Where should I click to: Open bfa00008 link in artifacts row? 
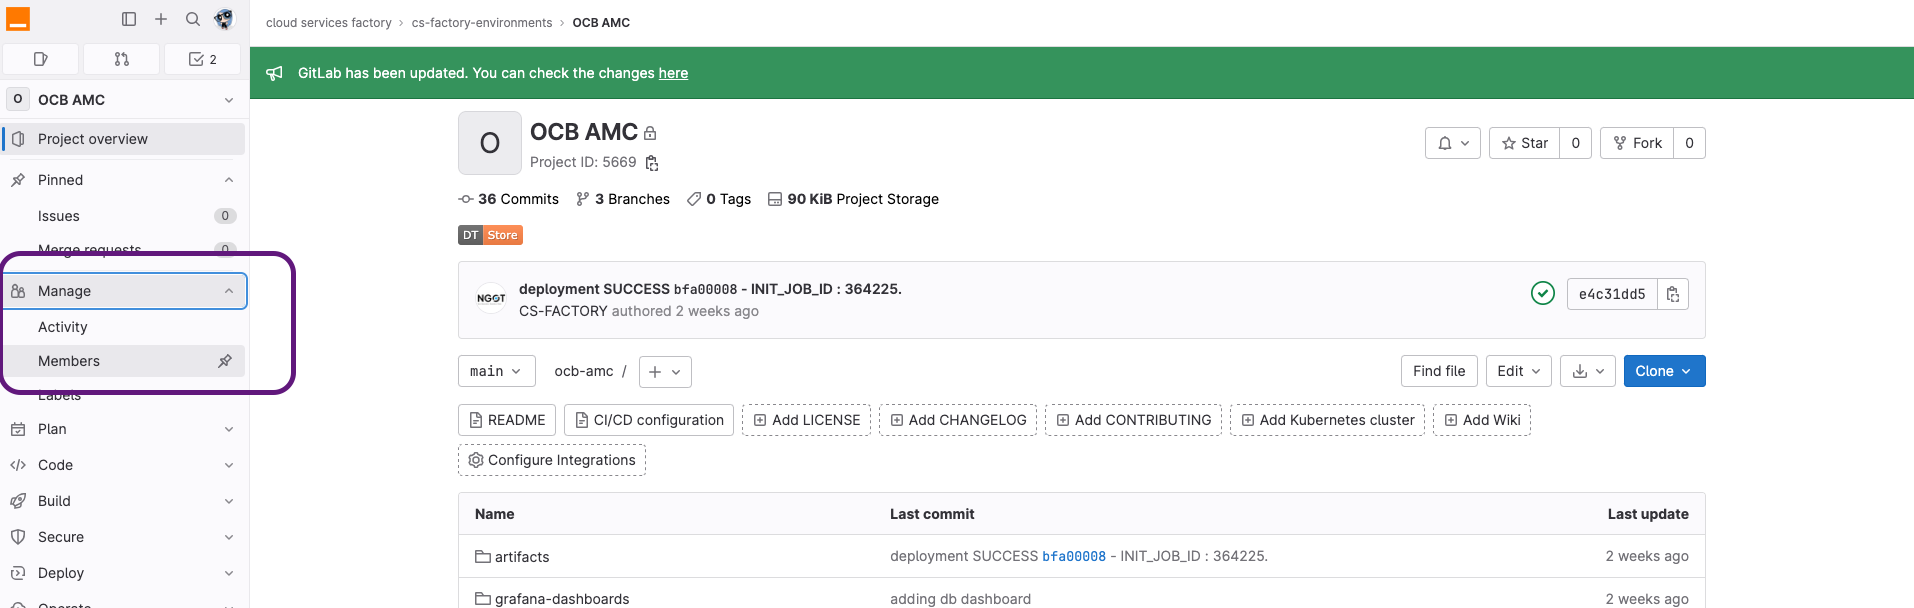(x=1074, y=556)
